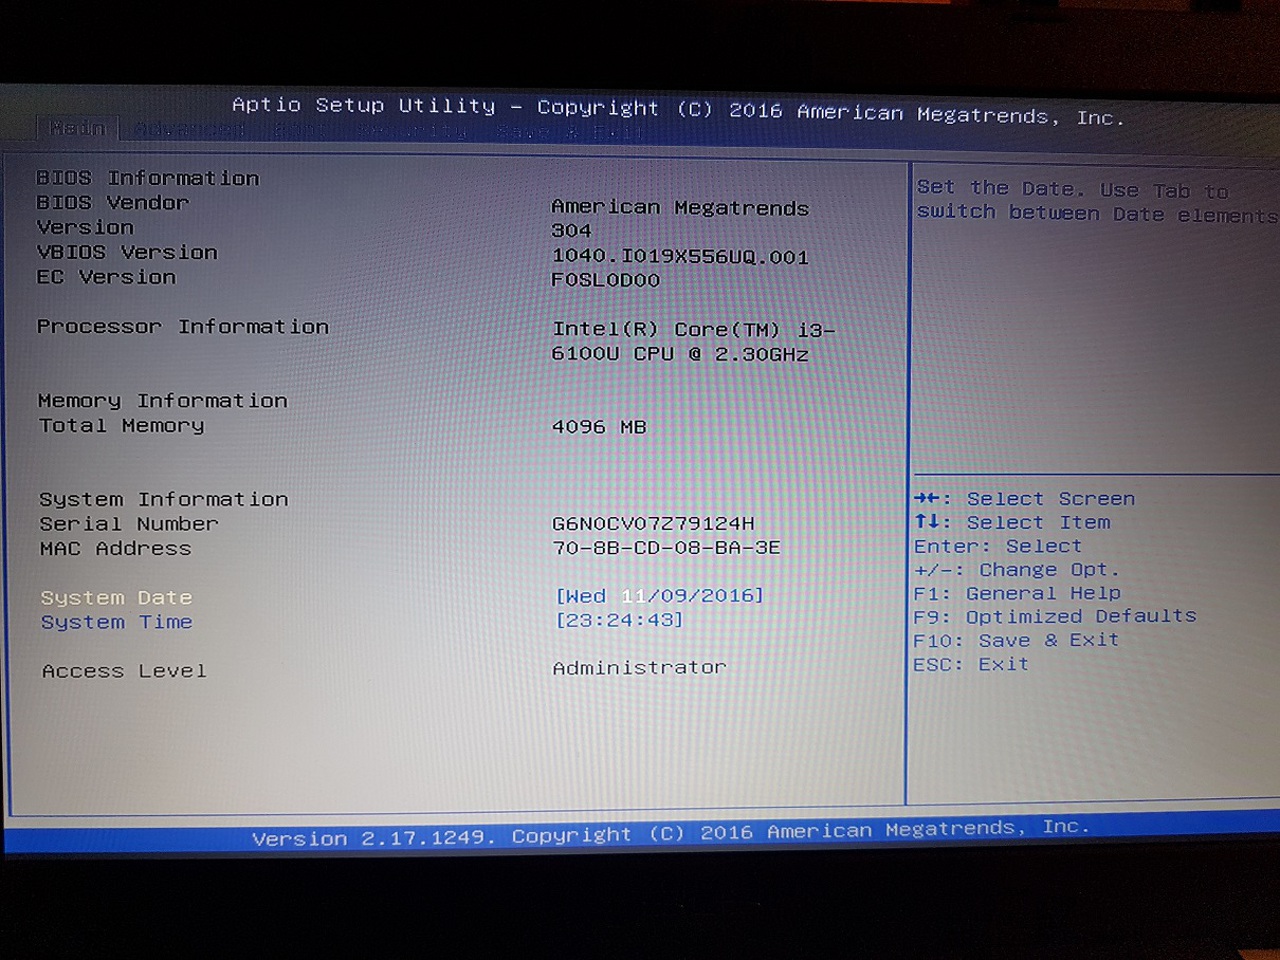
Task: Click the ESC: Exit hint
Action: pyautogui.click(x=971, y=664)
